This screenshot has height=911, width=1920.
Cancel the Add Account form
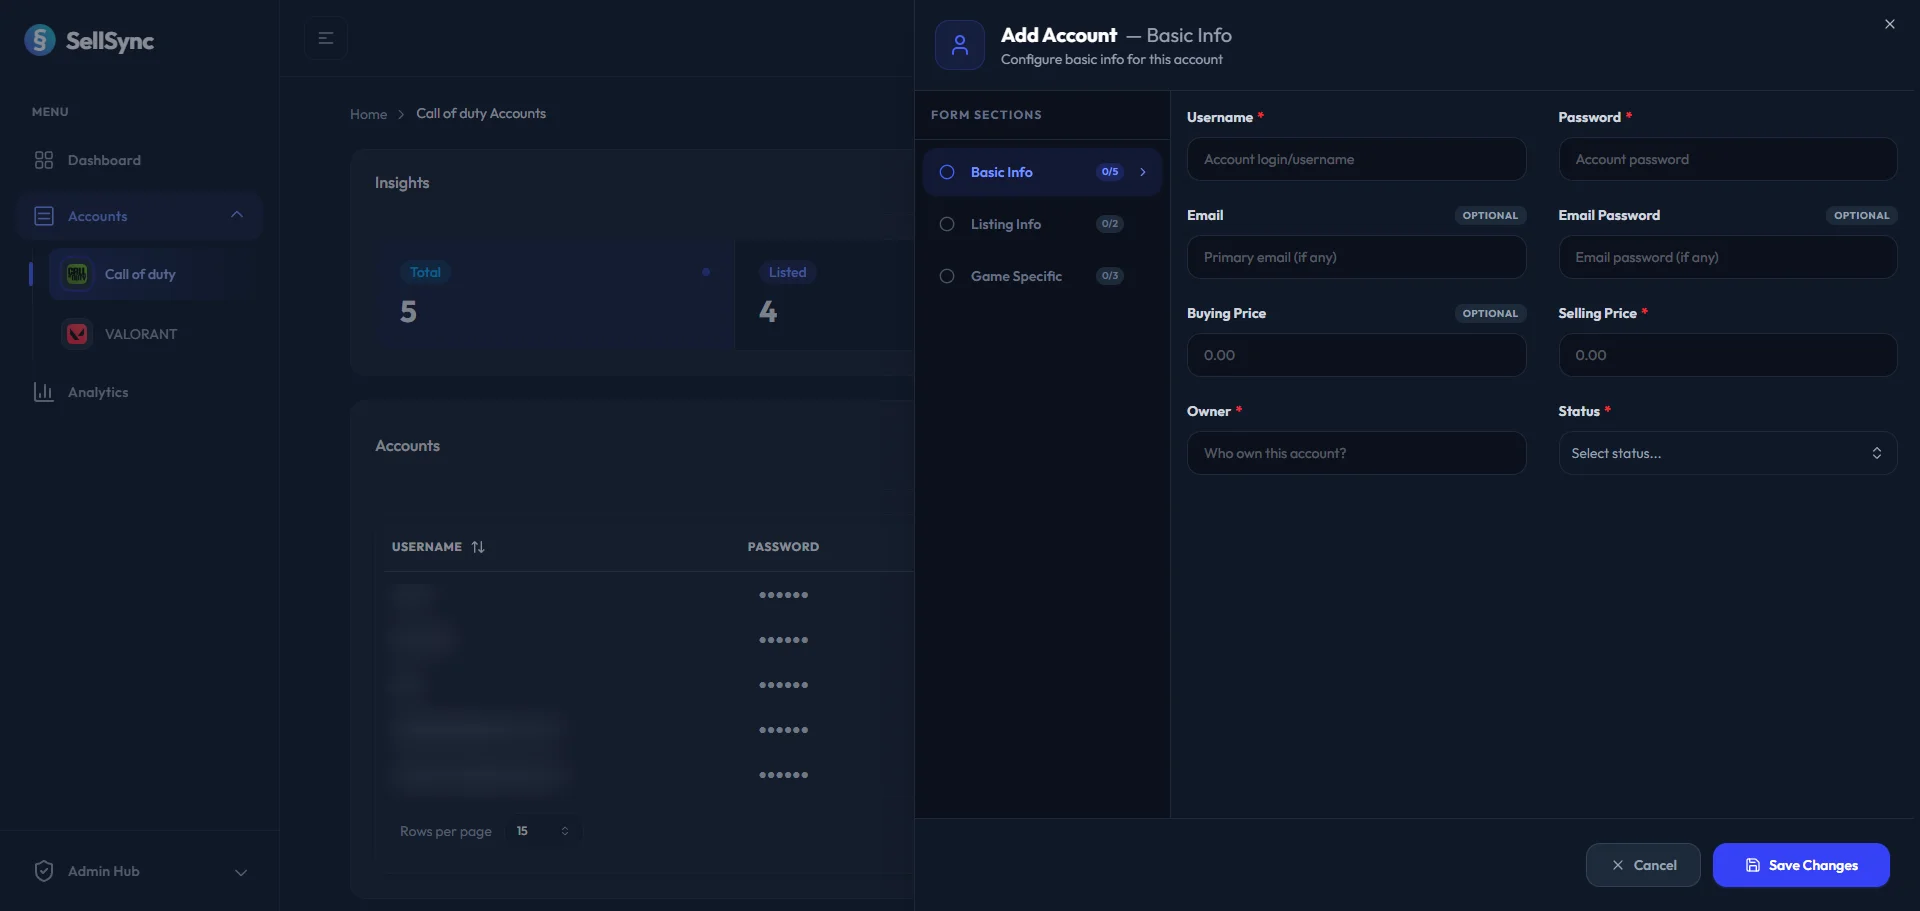[x=1643, y=865]
